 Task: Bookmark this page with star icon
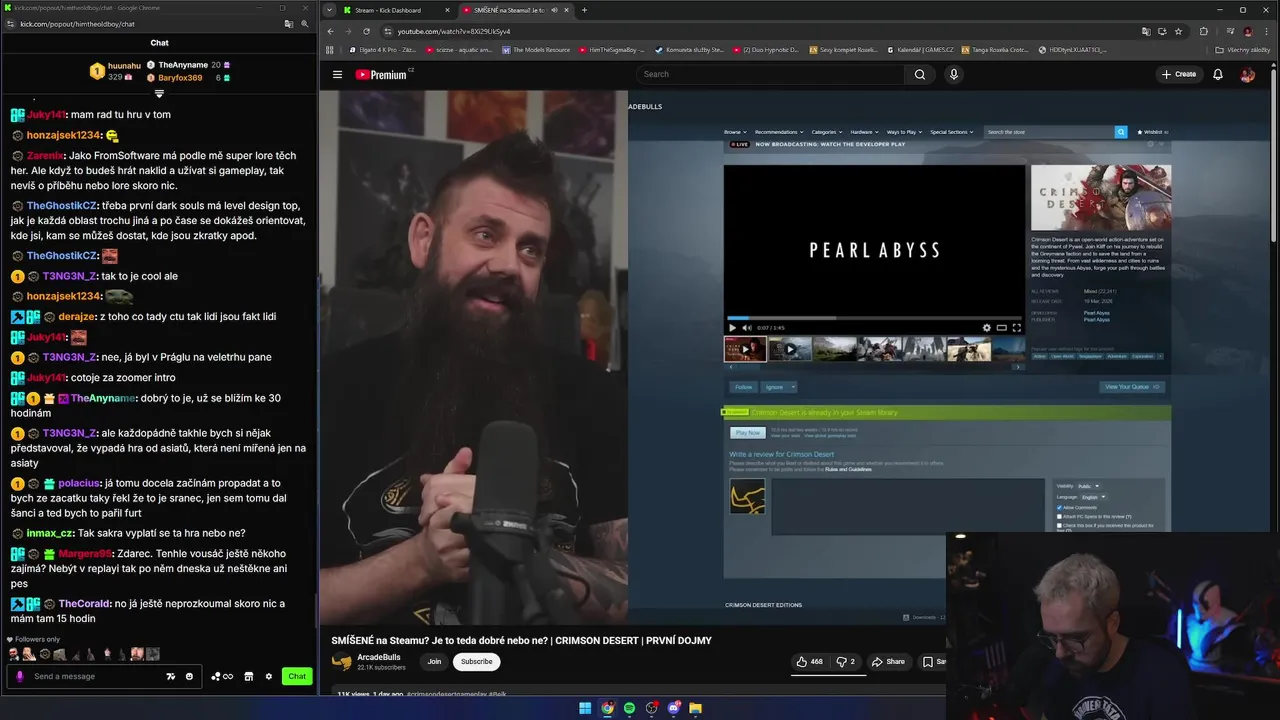point(1178,31)
